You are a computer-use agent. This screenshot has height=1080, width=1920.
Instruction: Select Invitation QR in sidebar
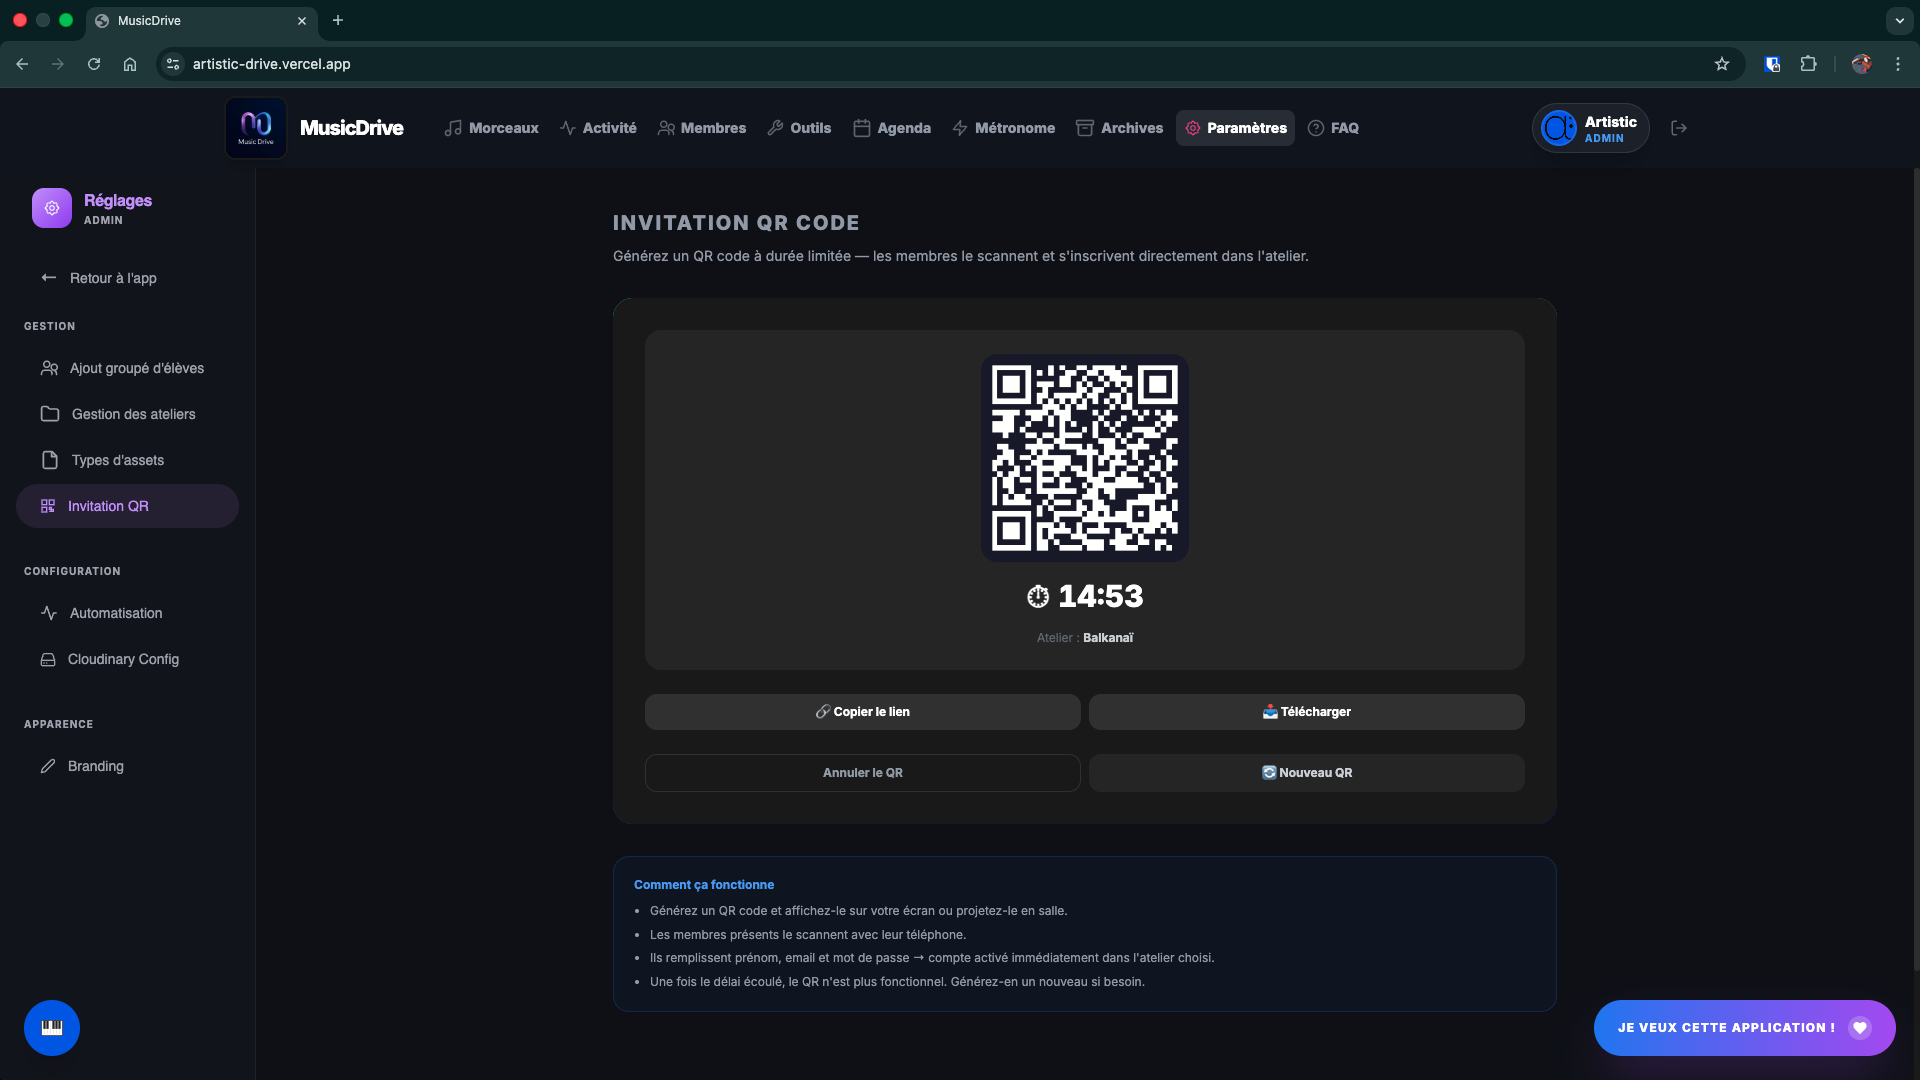click(x=127, y=506)
